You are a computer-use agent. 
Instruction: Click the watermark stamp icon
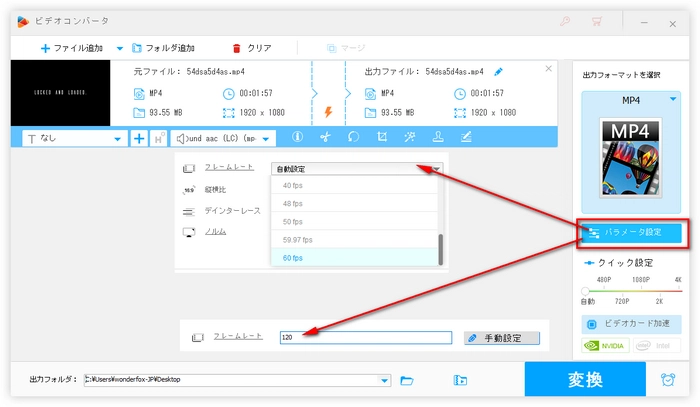point(437,137)
